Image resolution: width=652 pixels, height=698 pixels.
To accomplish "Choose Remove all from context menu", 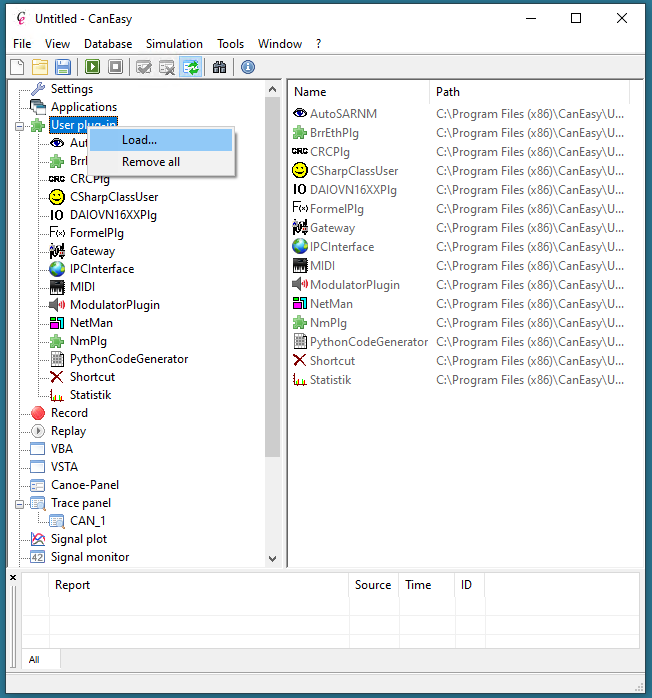I will point(161,162).
